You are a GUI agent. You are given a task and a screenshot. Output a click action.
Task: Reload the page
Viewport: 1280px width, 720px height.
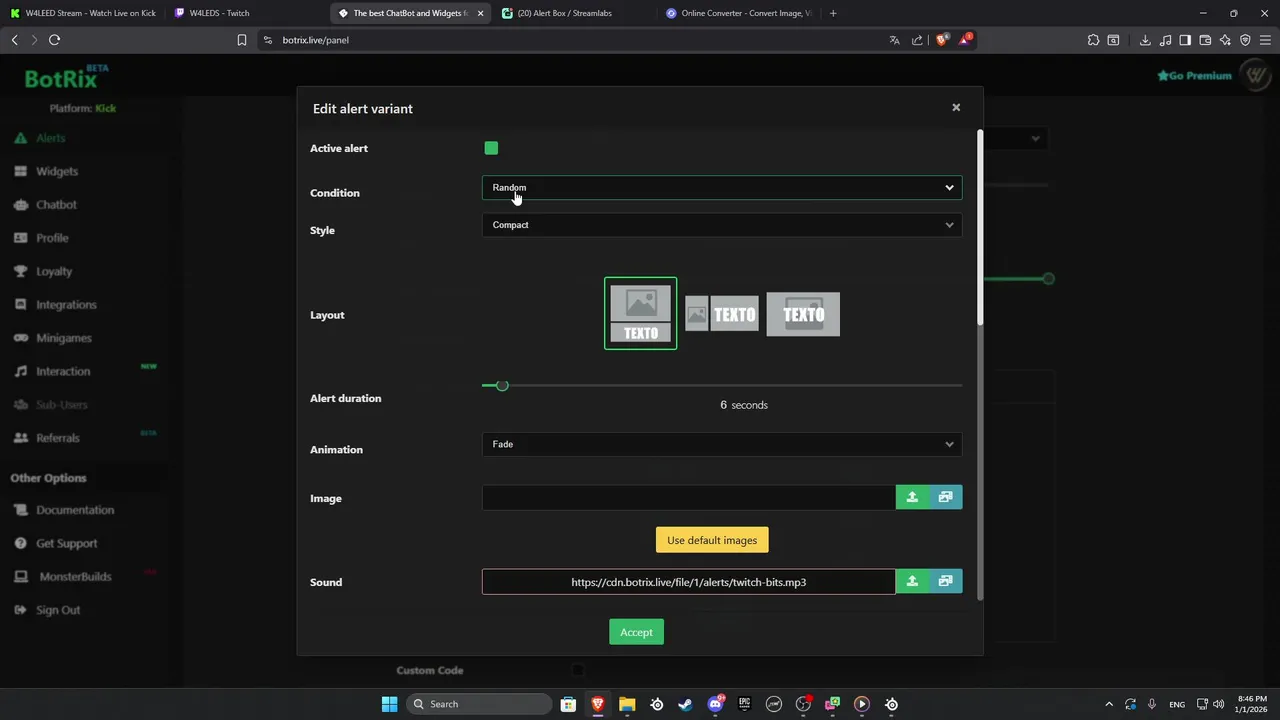click(54, 40)
